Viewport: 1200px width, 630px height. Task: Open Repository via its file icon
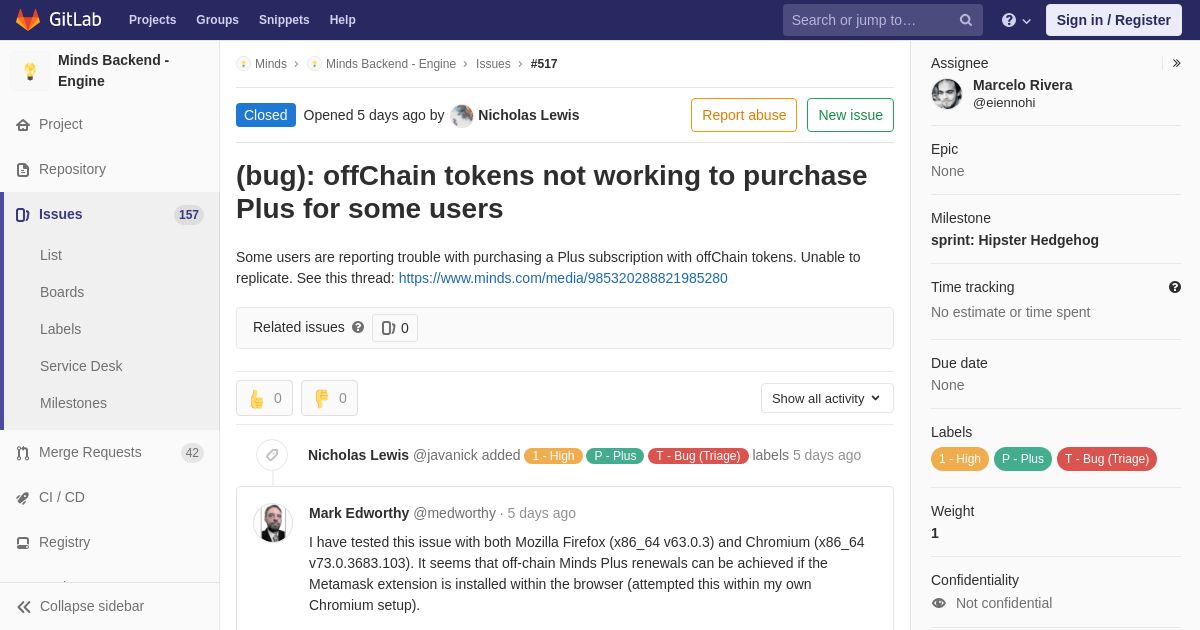click(x=23, y=170)
